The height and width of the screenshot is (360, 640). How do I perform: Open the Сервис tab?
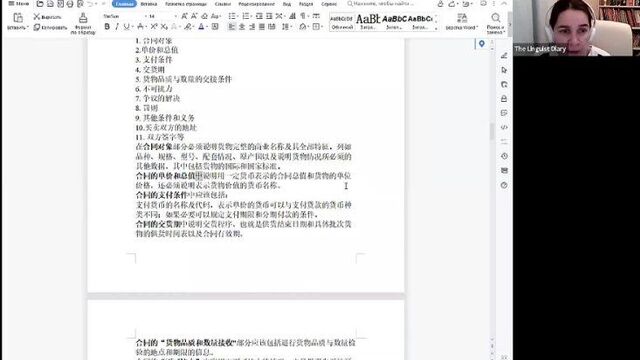(329, 4)
